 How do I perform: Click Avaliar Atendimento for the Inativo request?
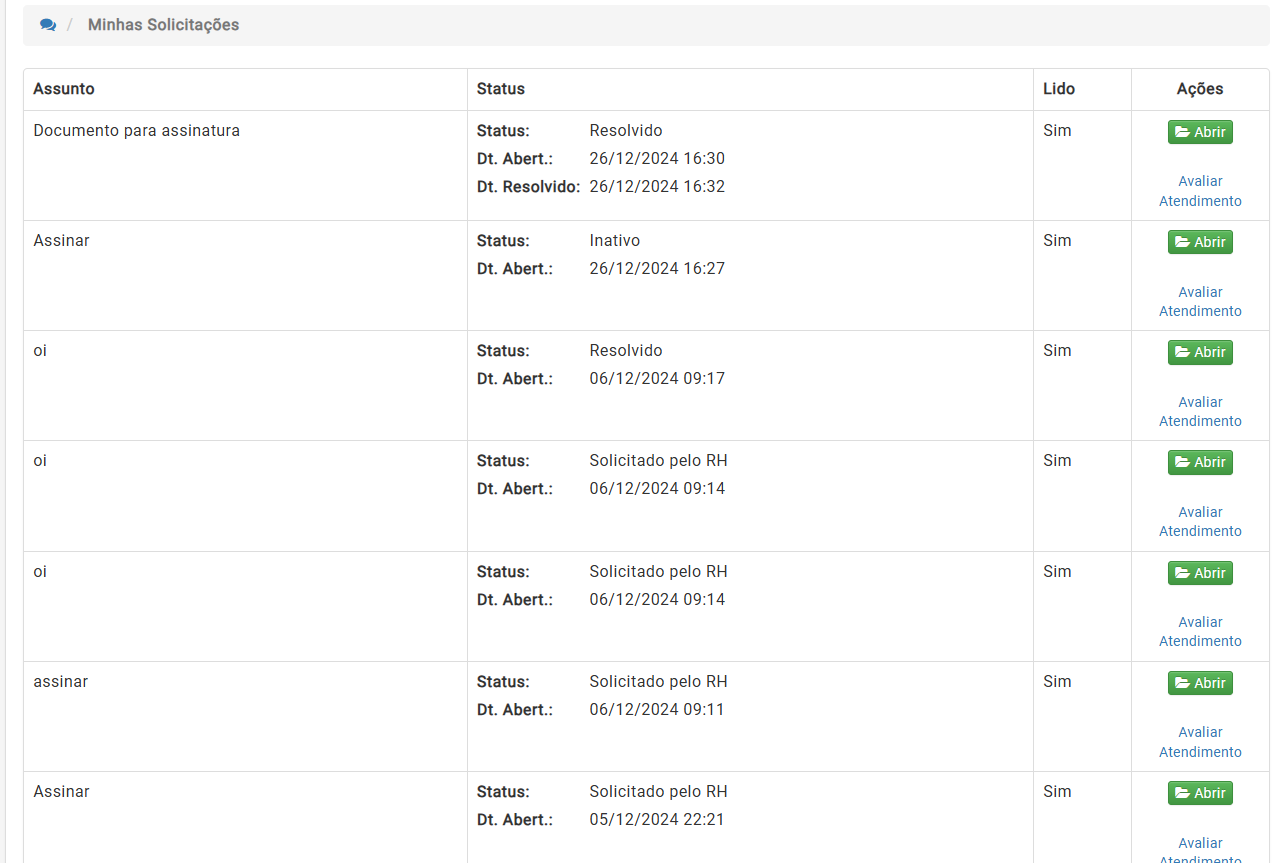coord(1200,301)
